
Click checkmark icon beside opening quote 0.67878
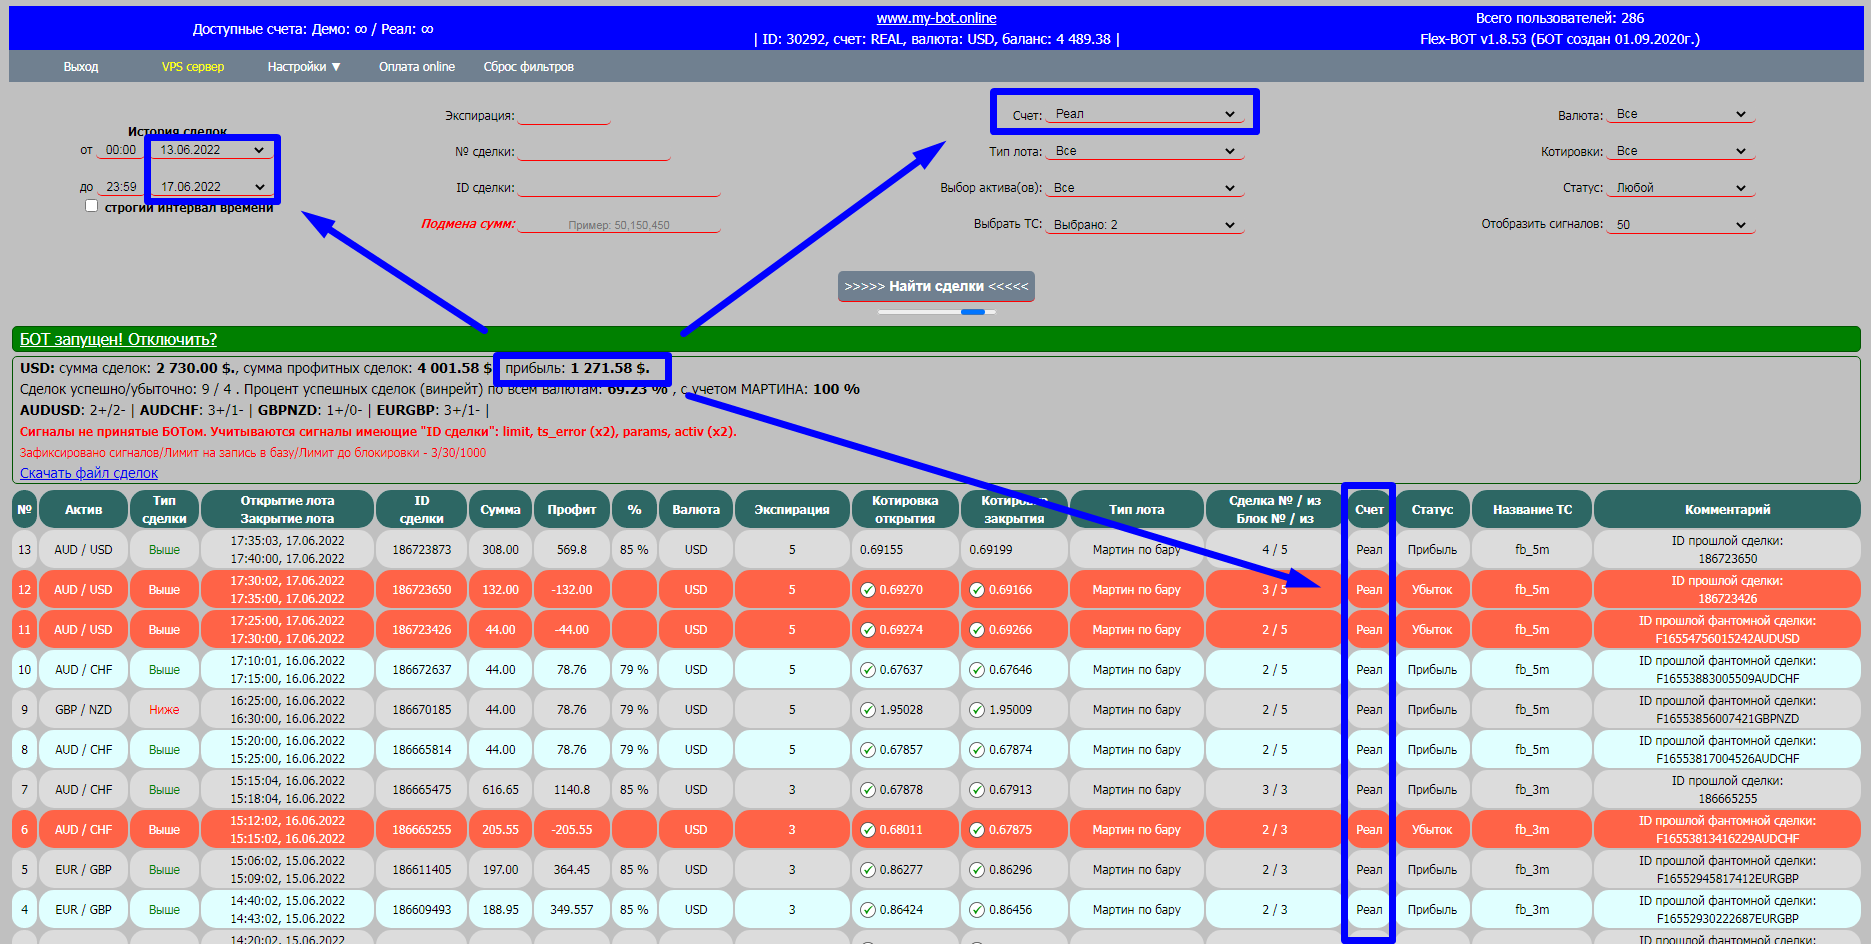click(x=868, y=790)
